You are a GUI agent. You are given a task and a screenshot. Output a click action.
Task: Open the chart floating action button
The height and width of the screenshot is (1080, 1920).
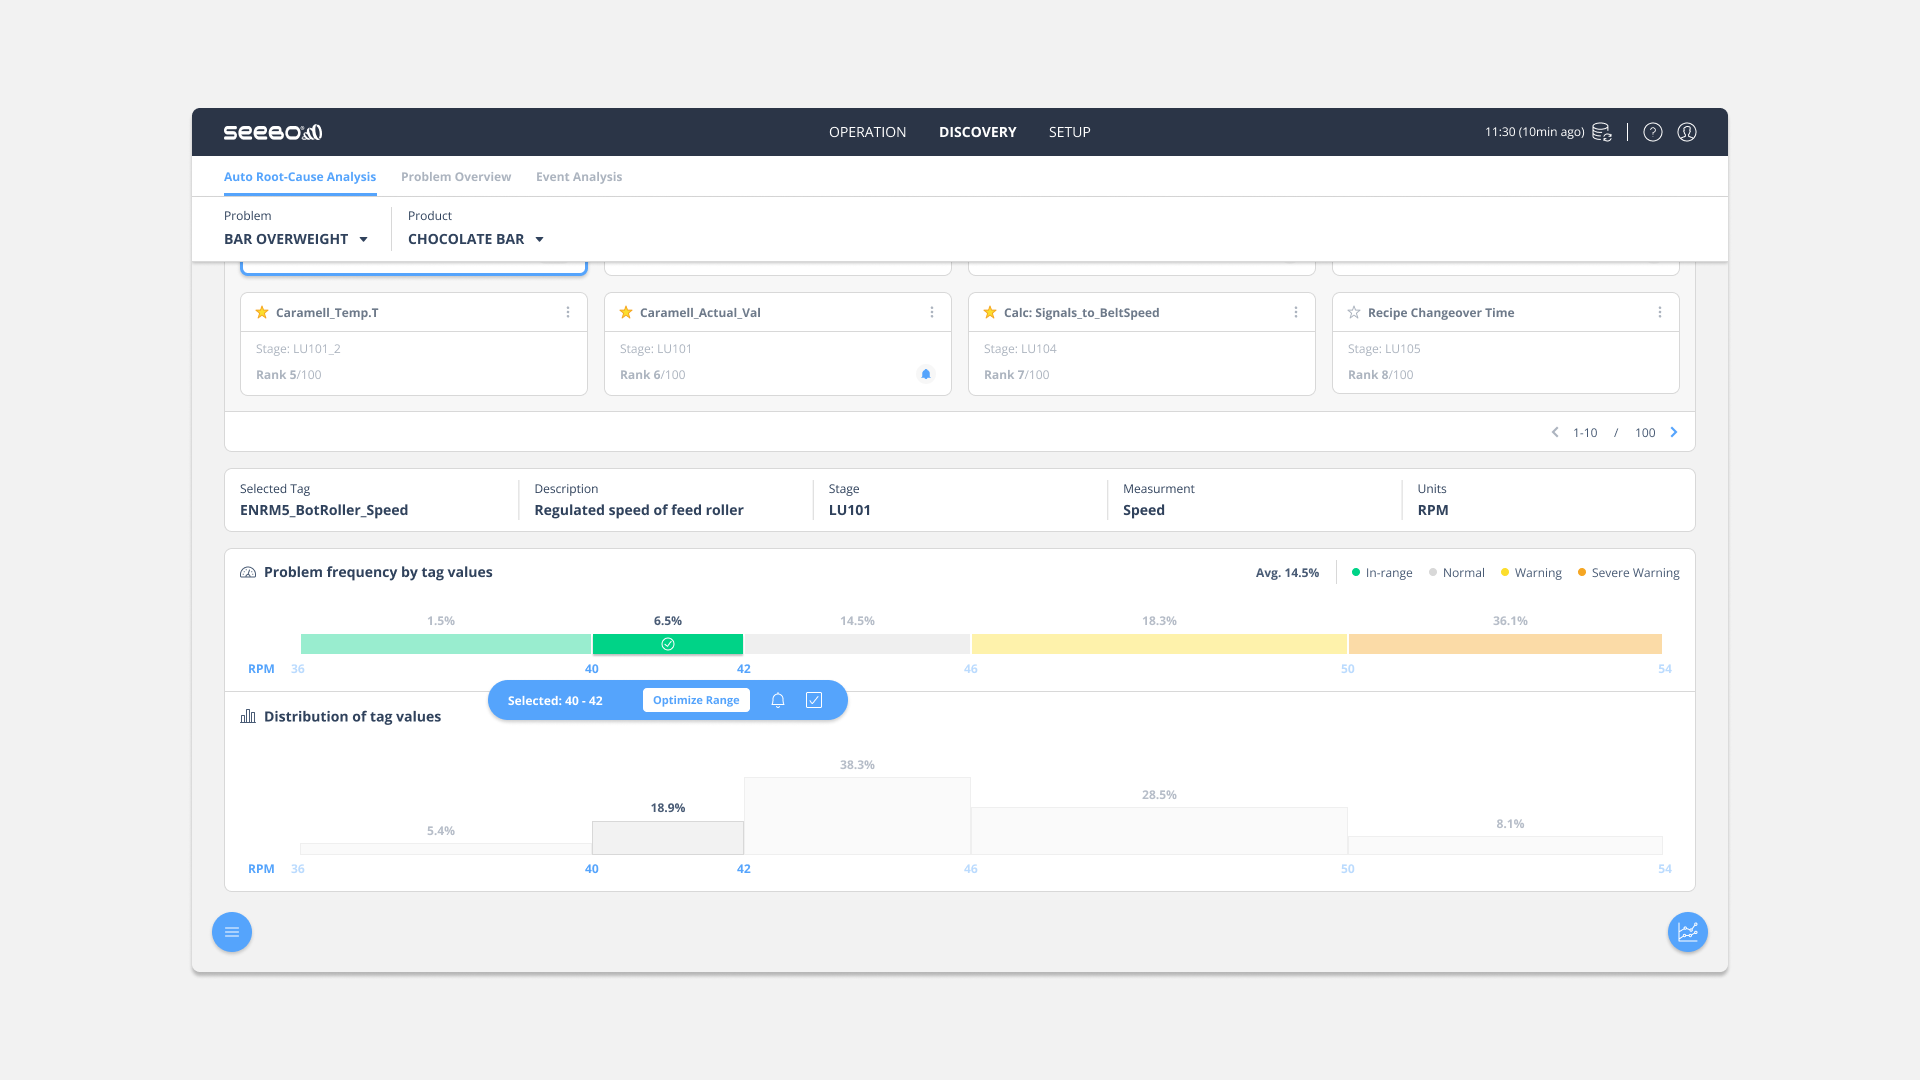coord(1687,932)
